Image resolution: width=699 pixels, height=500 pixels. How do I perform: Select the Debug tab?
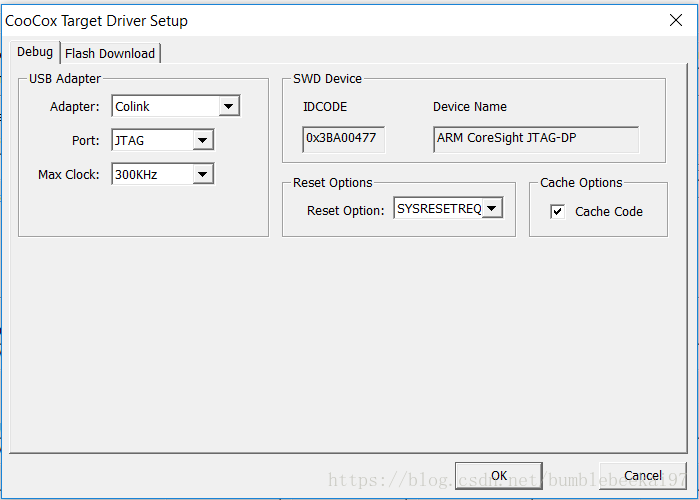pos(35,52)
